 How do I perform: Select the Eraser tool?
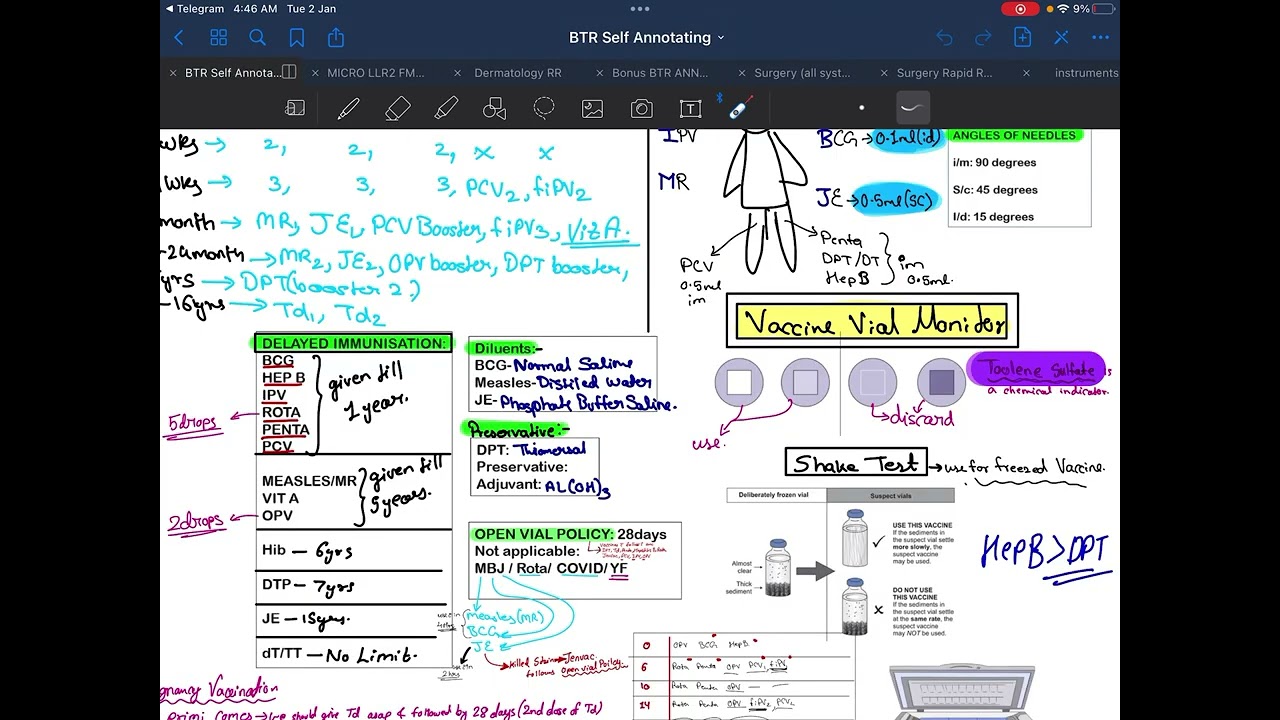point(397,108)
